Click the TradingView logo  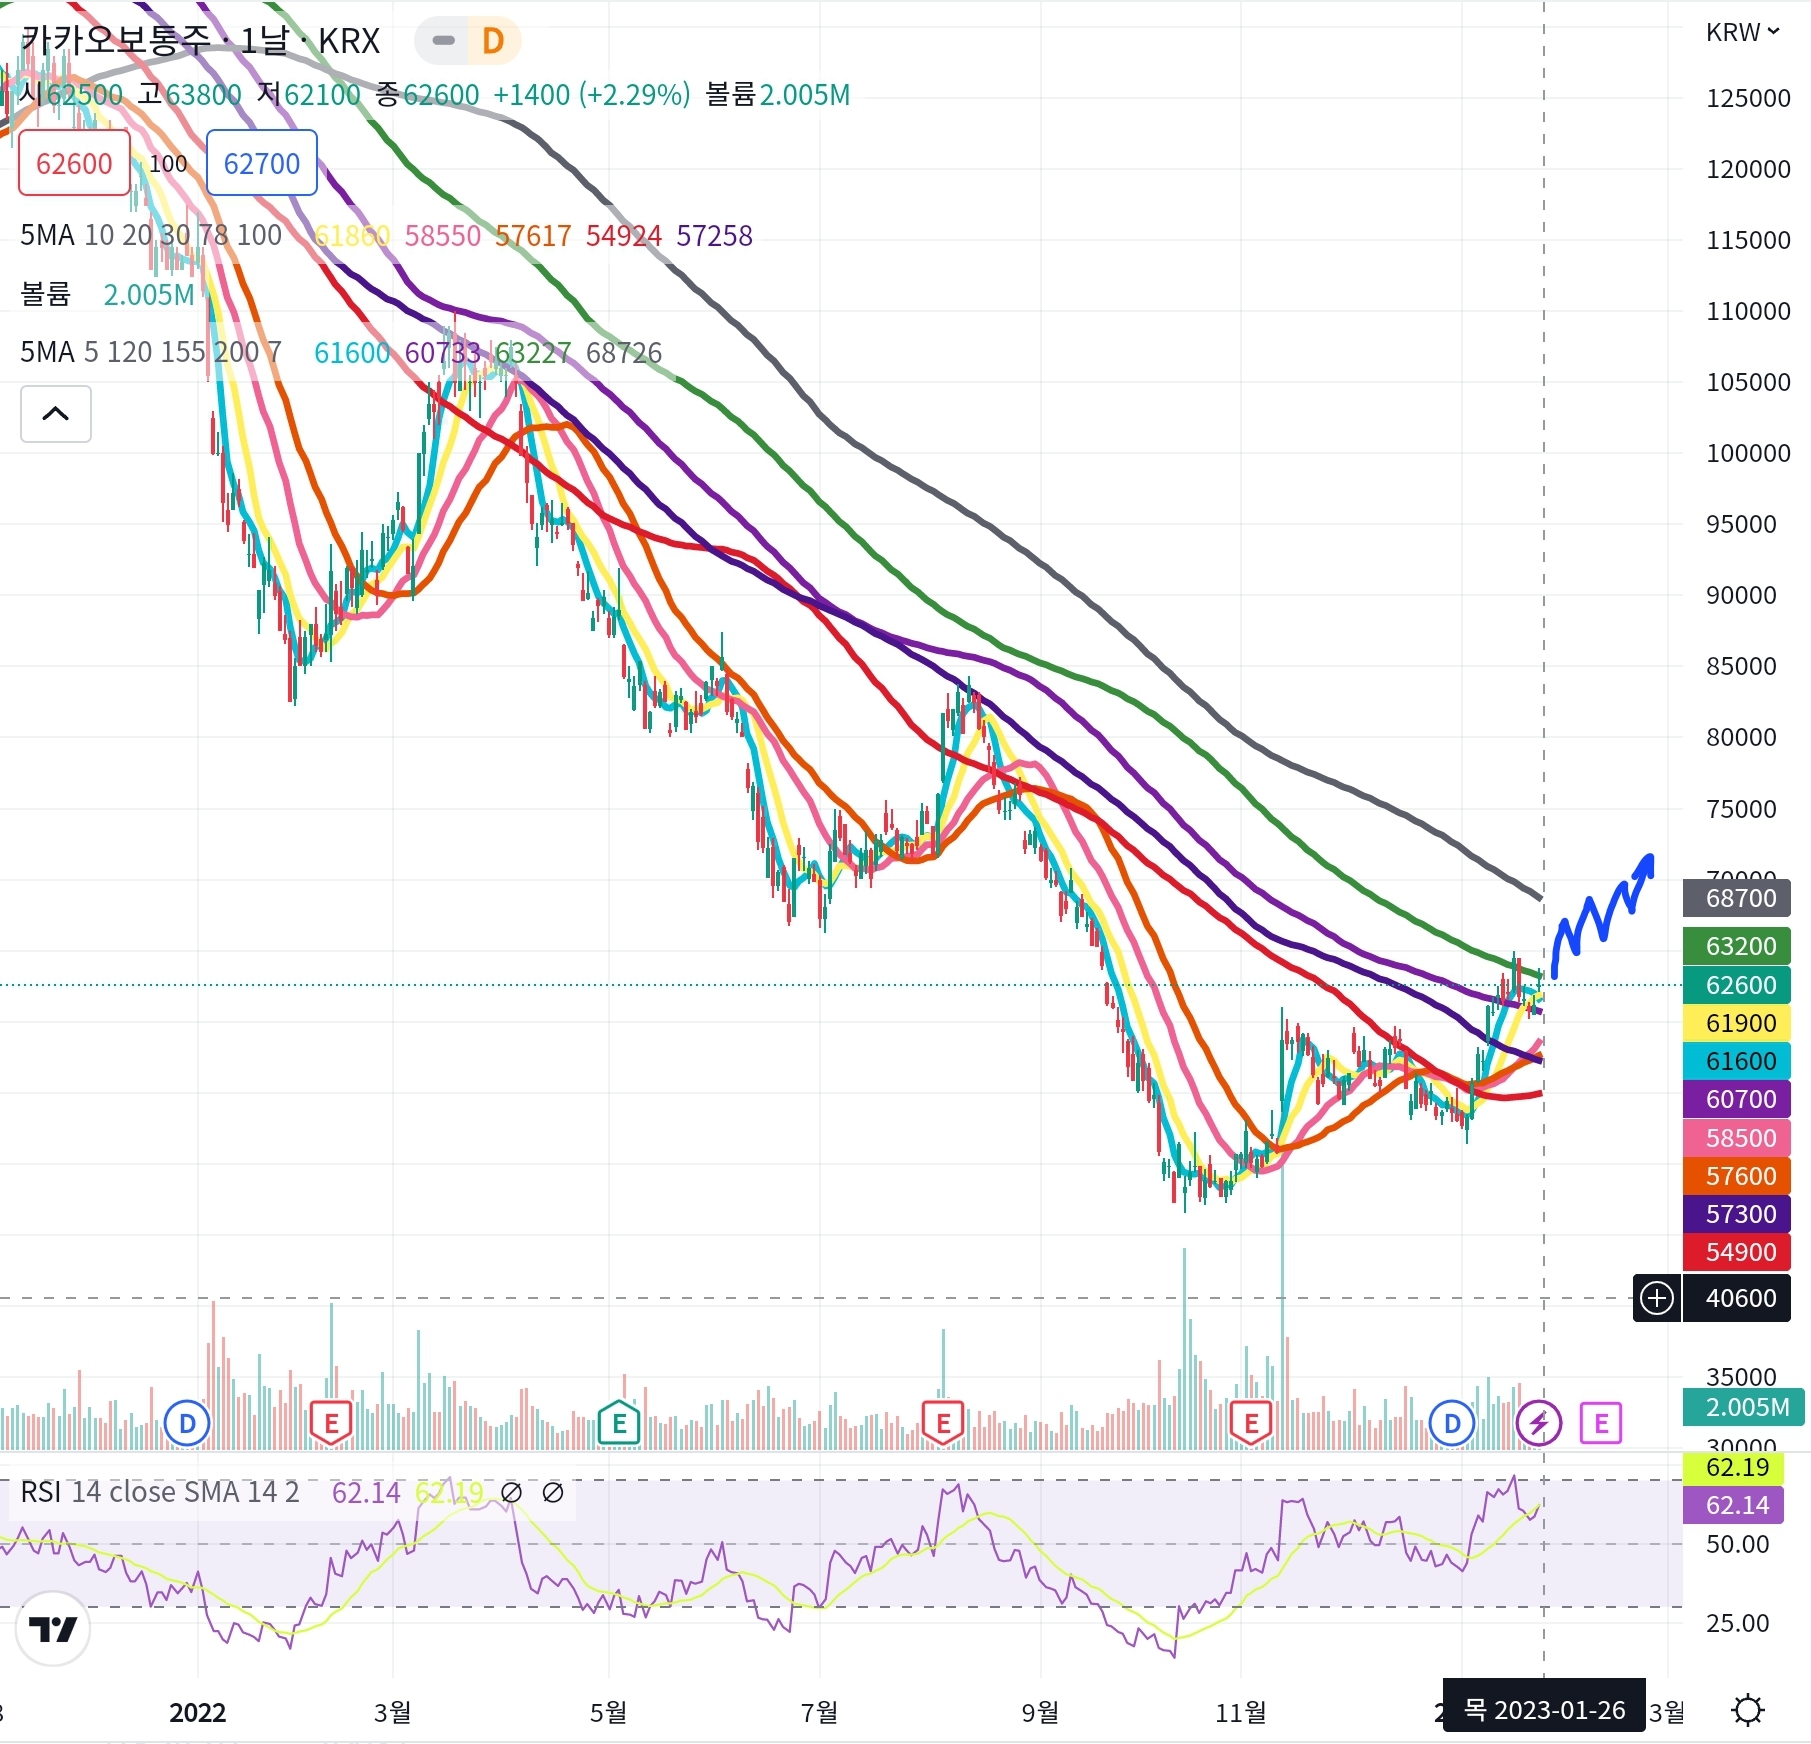(53, 1629)
